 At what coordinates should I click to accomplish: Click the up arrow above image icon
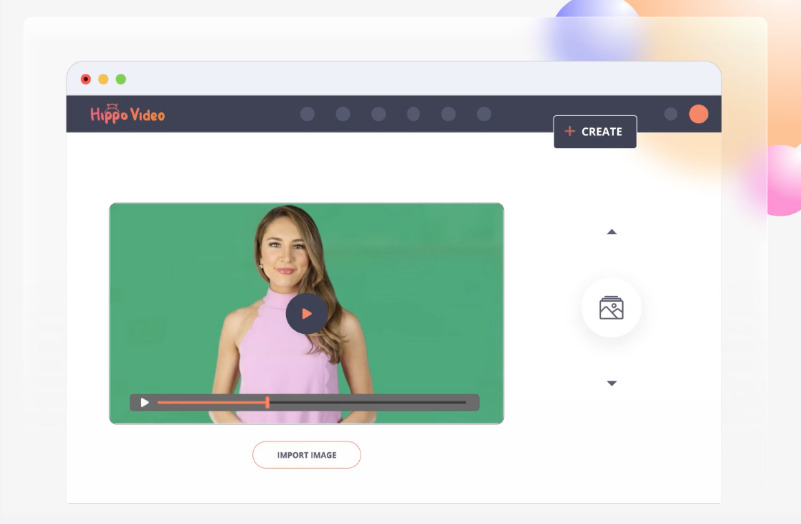pos(612,232)
